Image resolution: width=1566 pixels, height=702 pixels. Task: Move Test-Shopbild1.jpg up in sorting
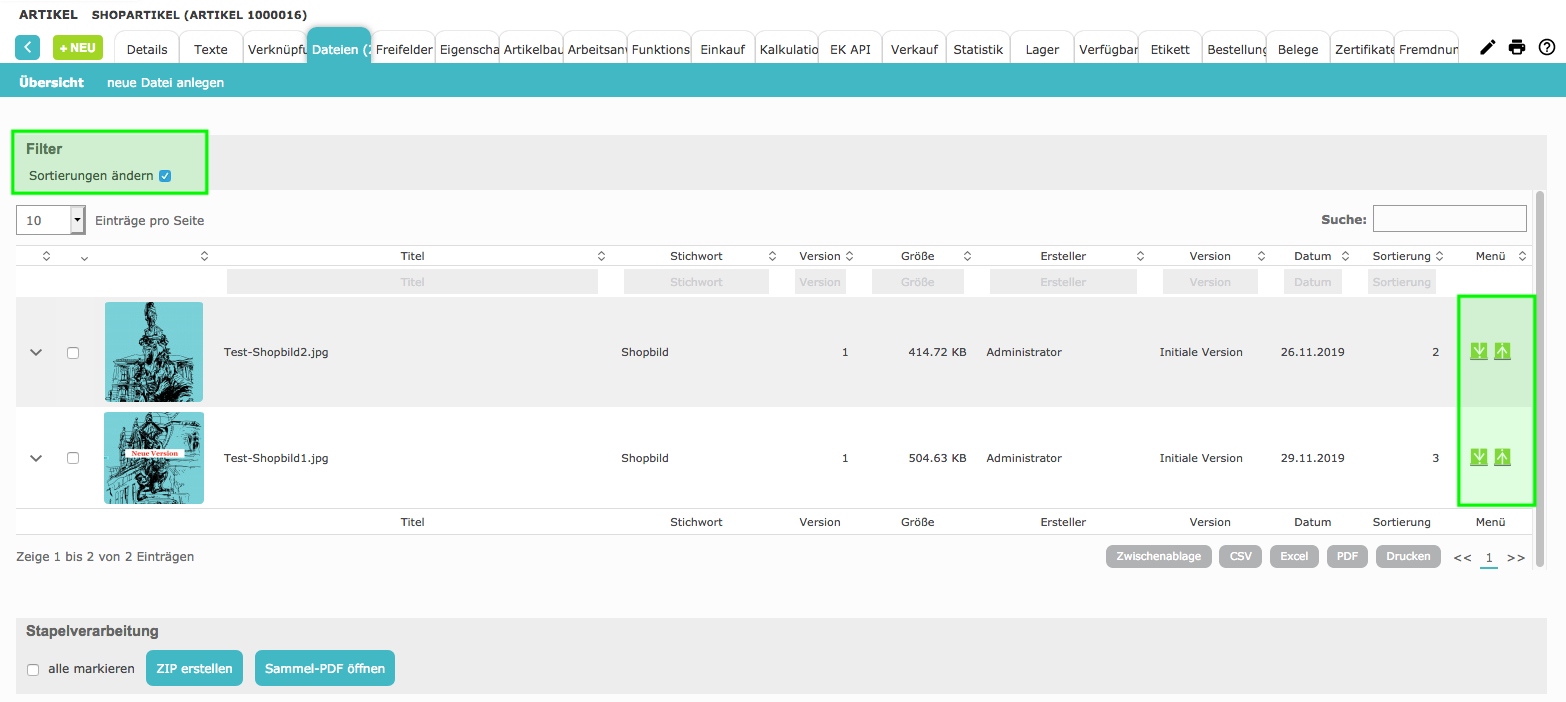tap(1502, 457)
